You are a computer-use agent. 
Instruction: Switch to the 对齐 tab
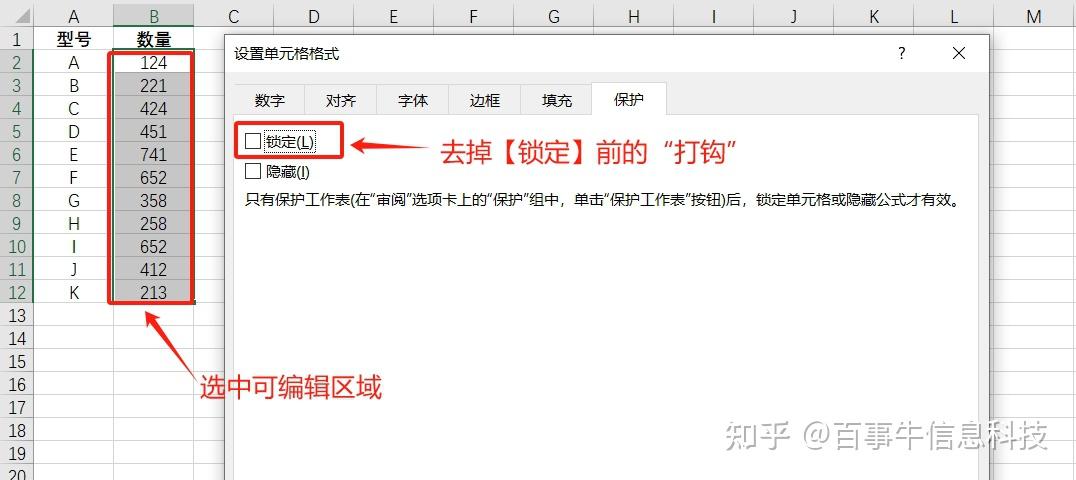coord(341,100)
